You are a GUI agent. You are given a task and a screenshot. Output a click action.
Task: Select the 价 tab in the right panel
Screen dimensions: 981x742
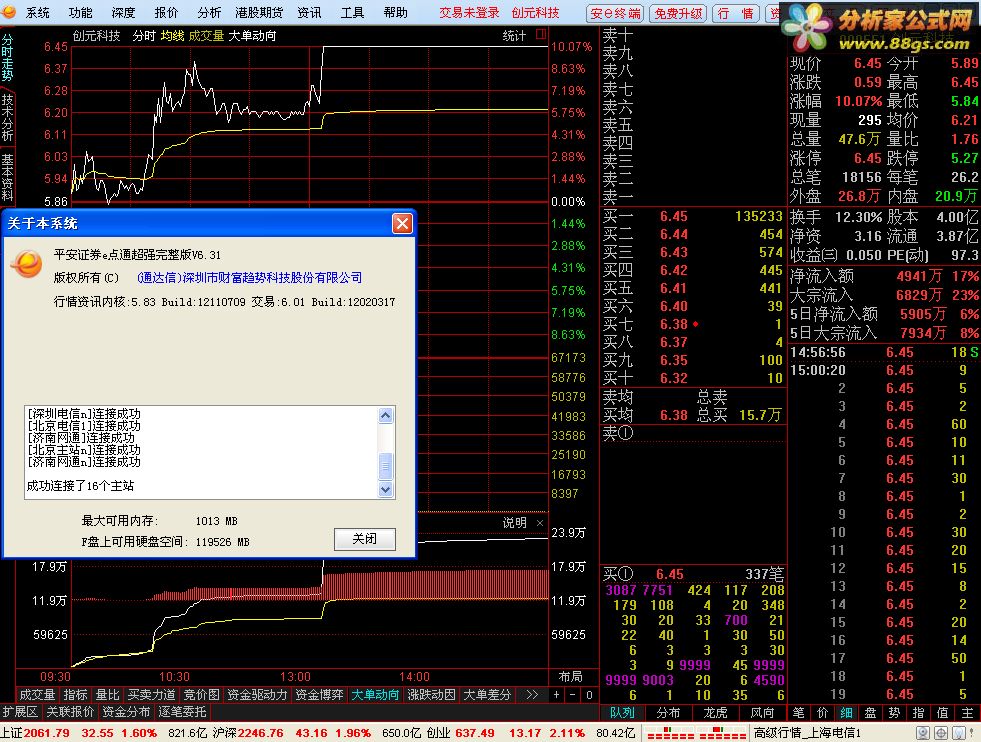click(x=822, y=713)
